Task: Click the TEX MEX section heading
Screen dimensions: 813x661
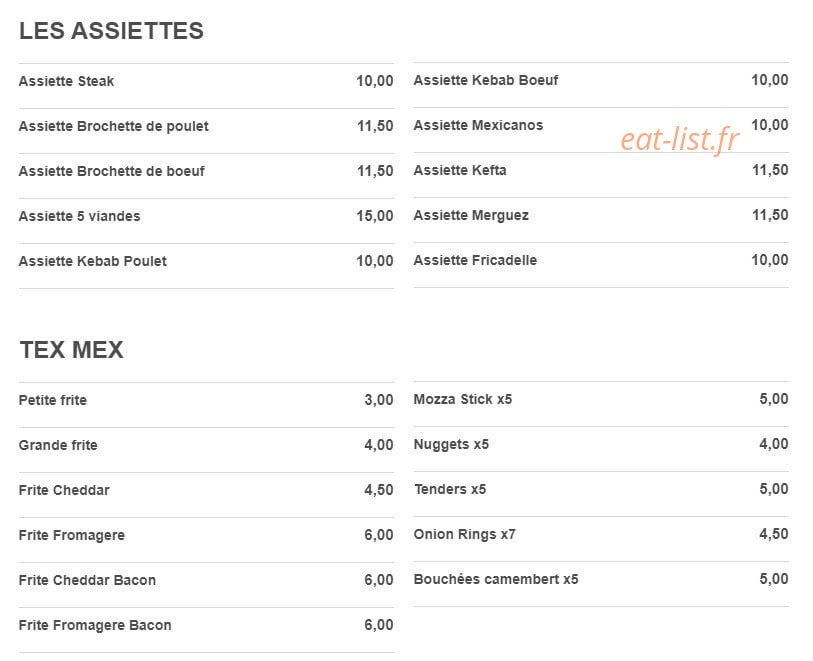Action: [x=72, y=350]
